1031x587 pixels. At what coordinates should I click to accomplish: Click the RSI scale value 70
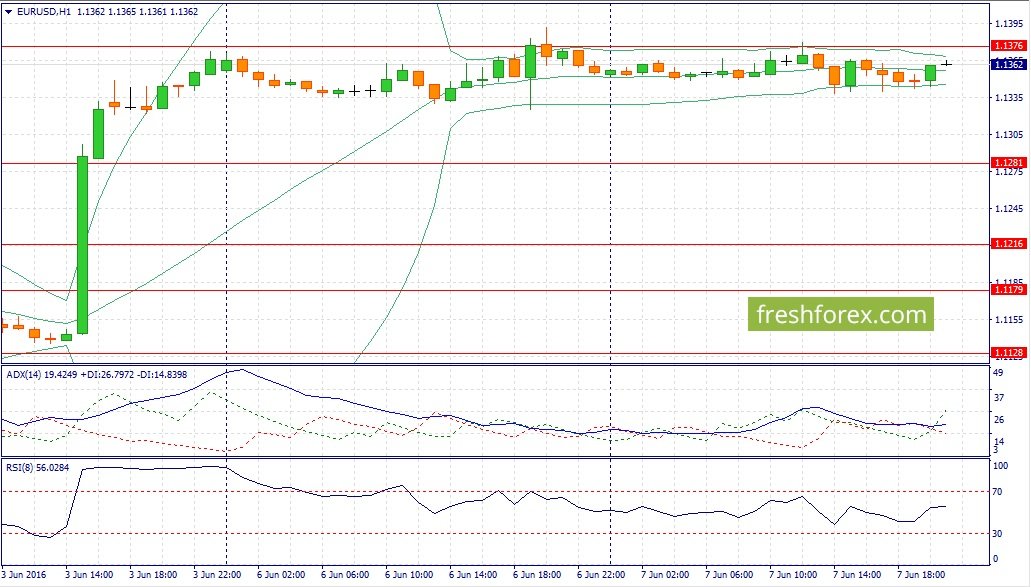[x=997, y=492]
